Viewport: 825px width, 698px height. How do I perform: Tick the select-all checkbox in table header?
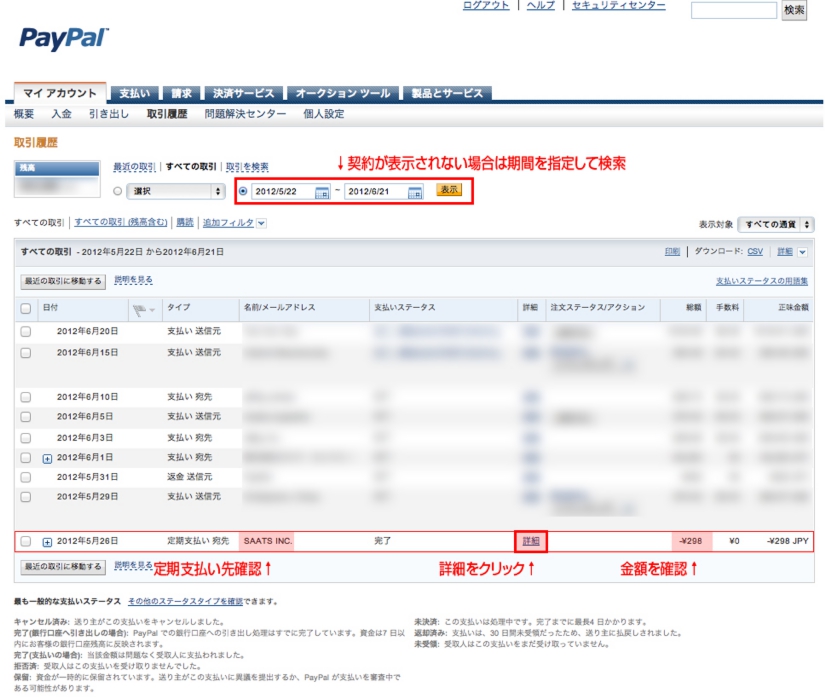pyautogui.click(x=26, y=308)
